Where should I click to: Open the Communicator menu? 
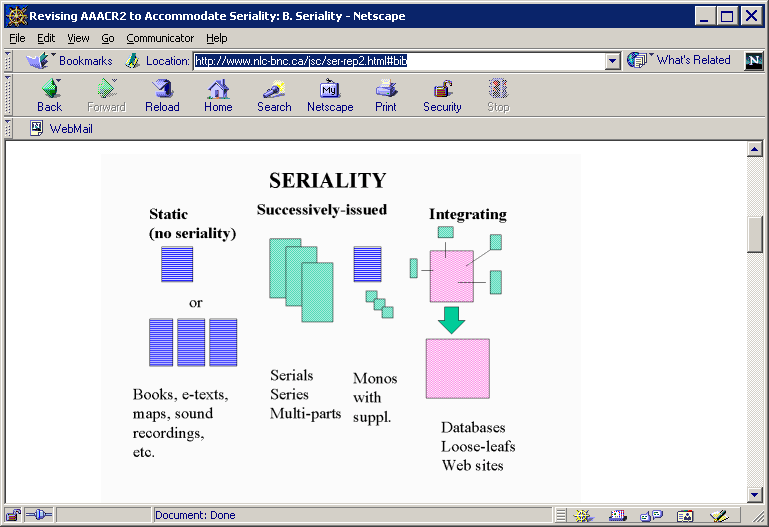(x=160, y=38)
